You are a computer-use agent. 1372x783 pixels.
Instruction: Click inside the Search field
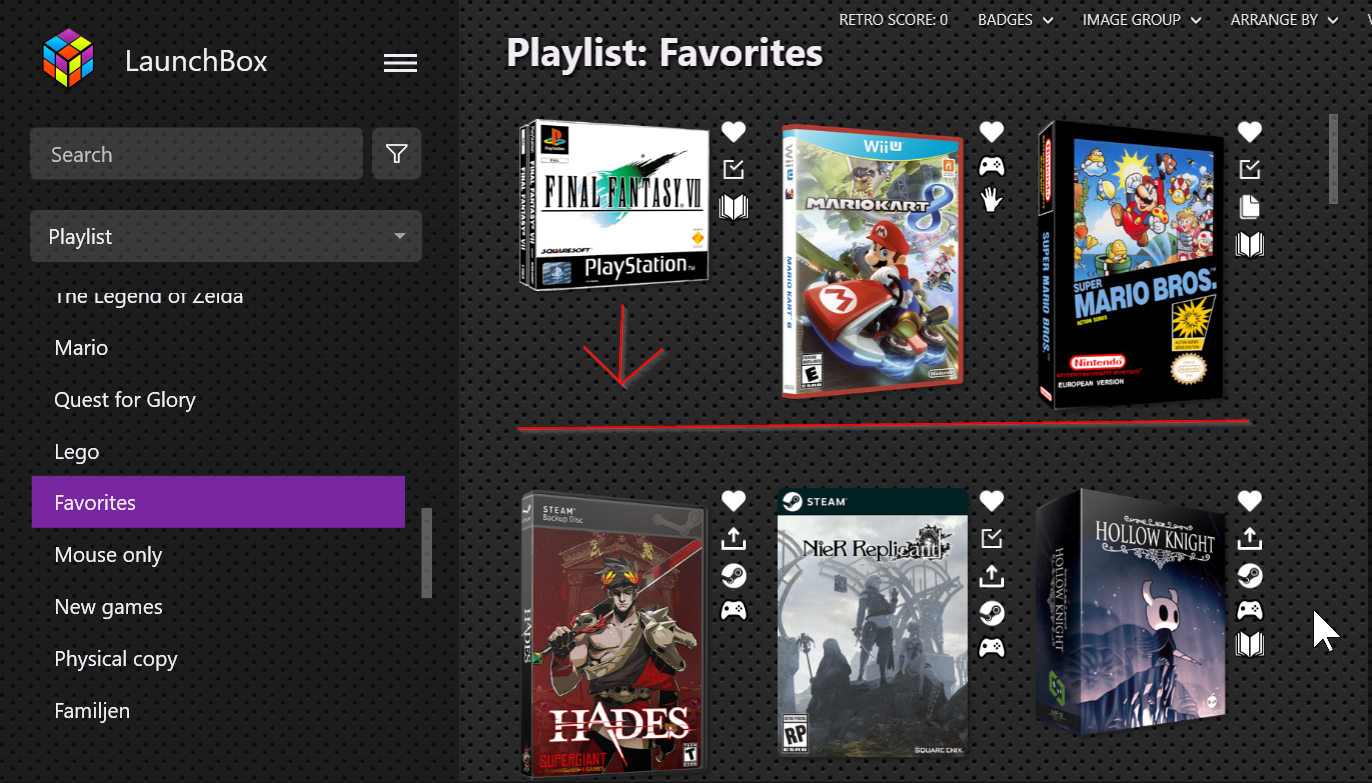pos(196,154)
